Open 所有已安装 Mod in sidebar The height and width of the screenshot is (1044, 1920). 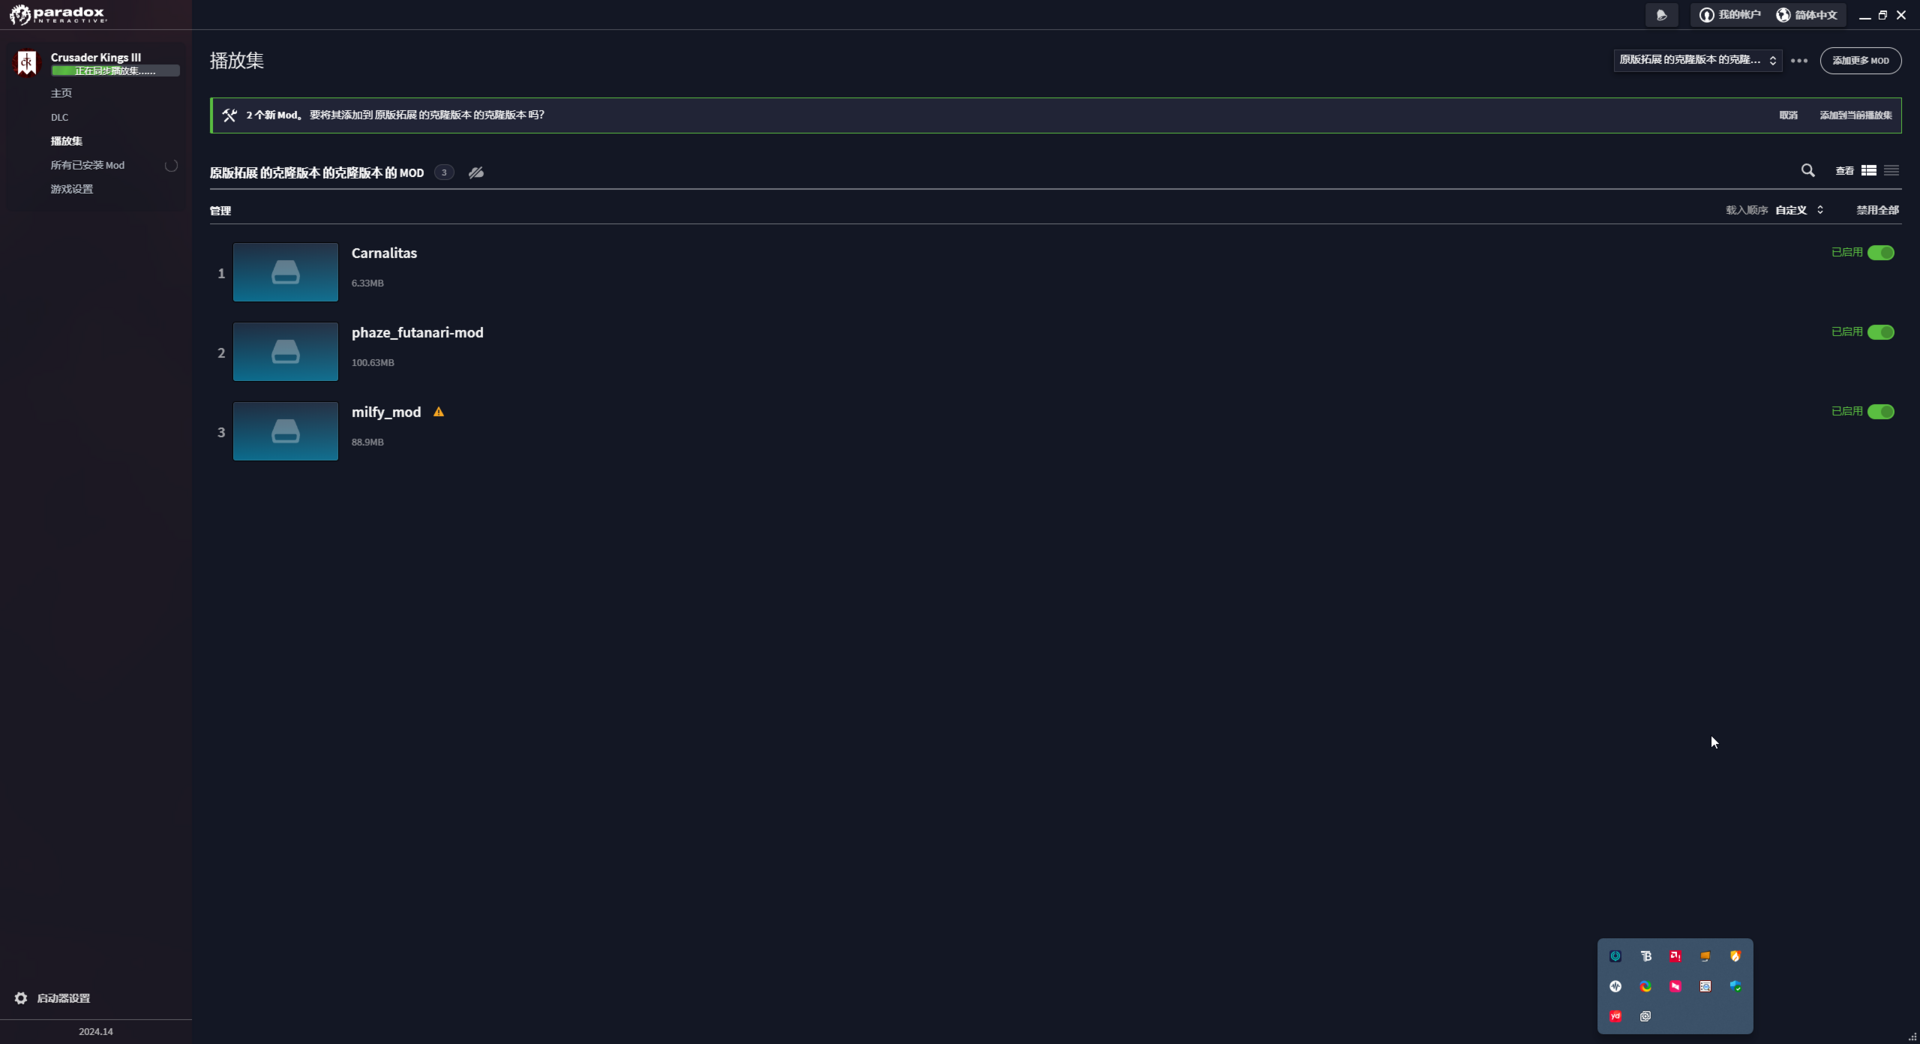pyautogui.click(x=88, y=165)
